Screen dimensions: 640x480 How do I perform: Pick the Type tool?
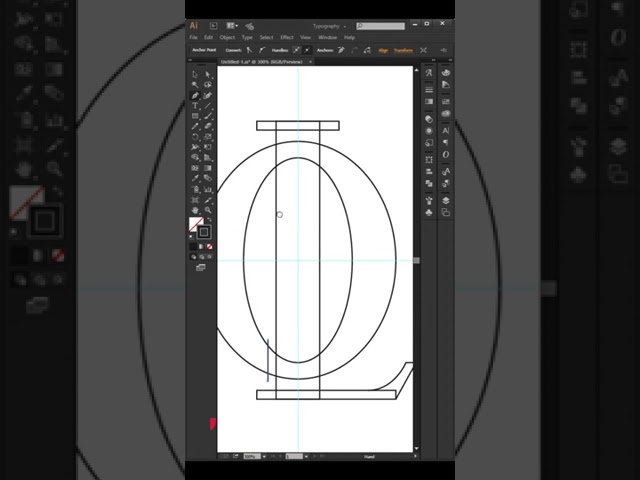click(195, 106)
